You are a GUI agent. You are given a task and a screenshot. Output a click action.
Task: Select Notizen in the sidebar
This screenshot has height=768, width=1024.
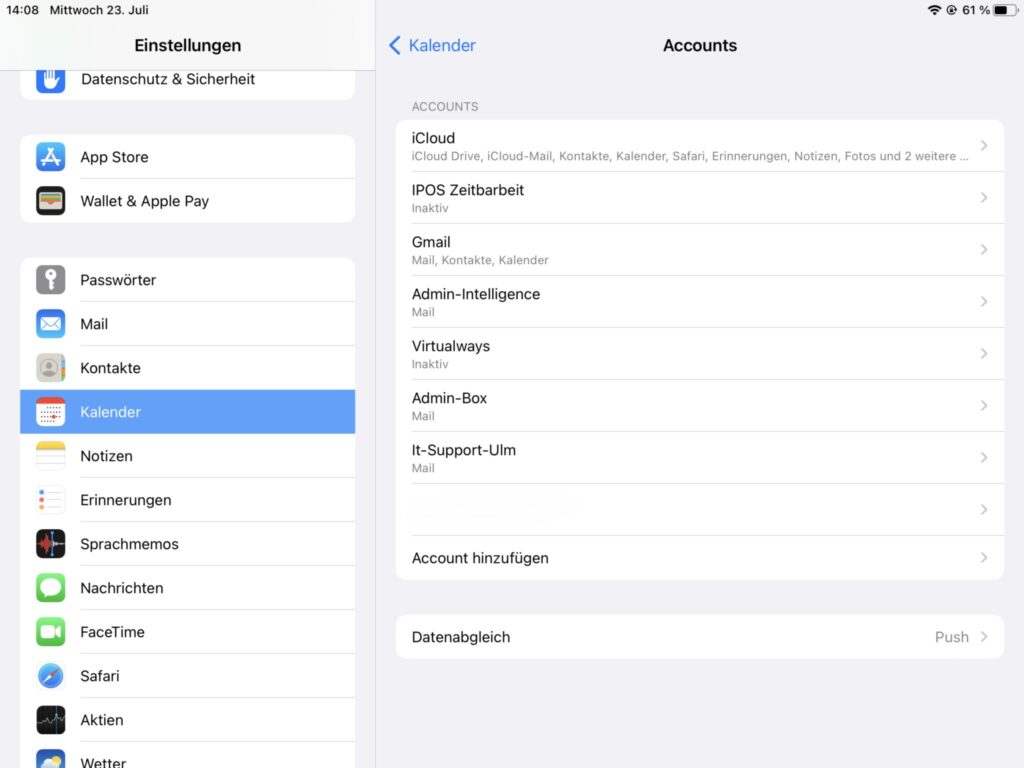[187, 456]
